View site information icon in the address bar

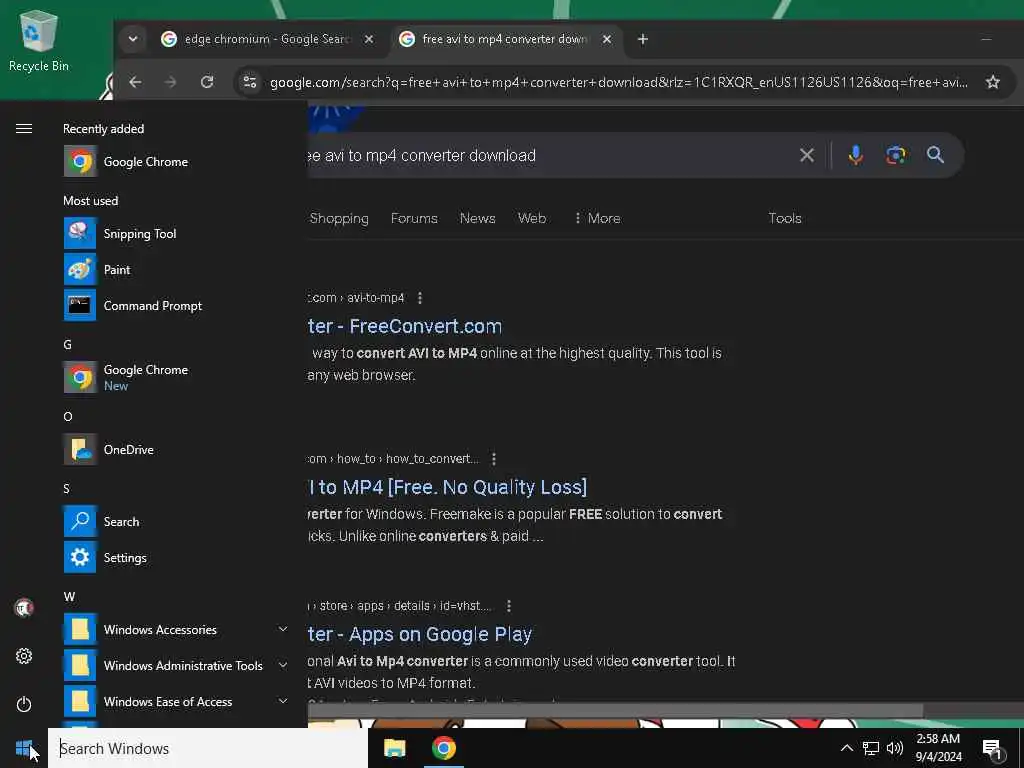pos(249,82)
